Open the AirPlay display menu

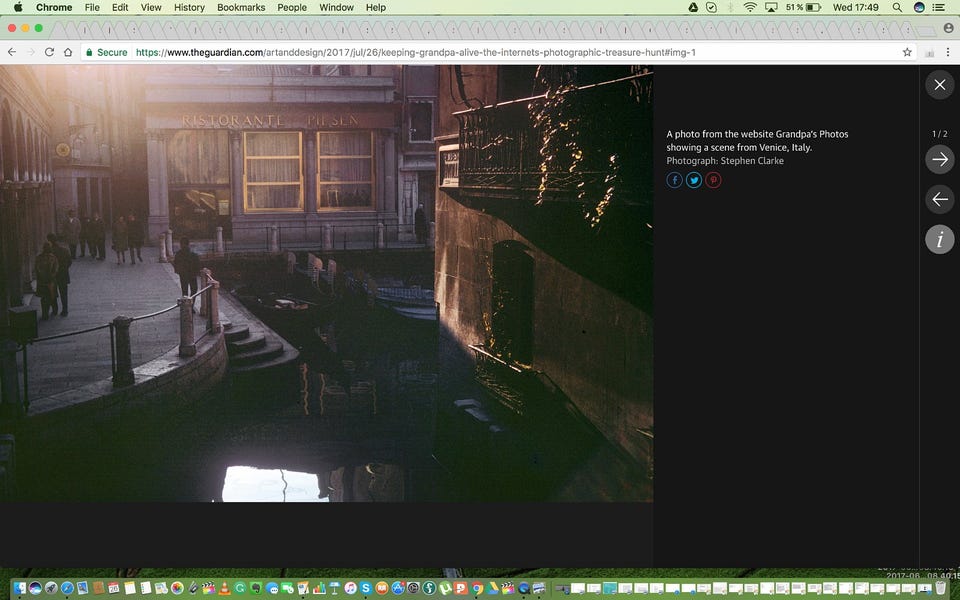tap(771, 7)
